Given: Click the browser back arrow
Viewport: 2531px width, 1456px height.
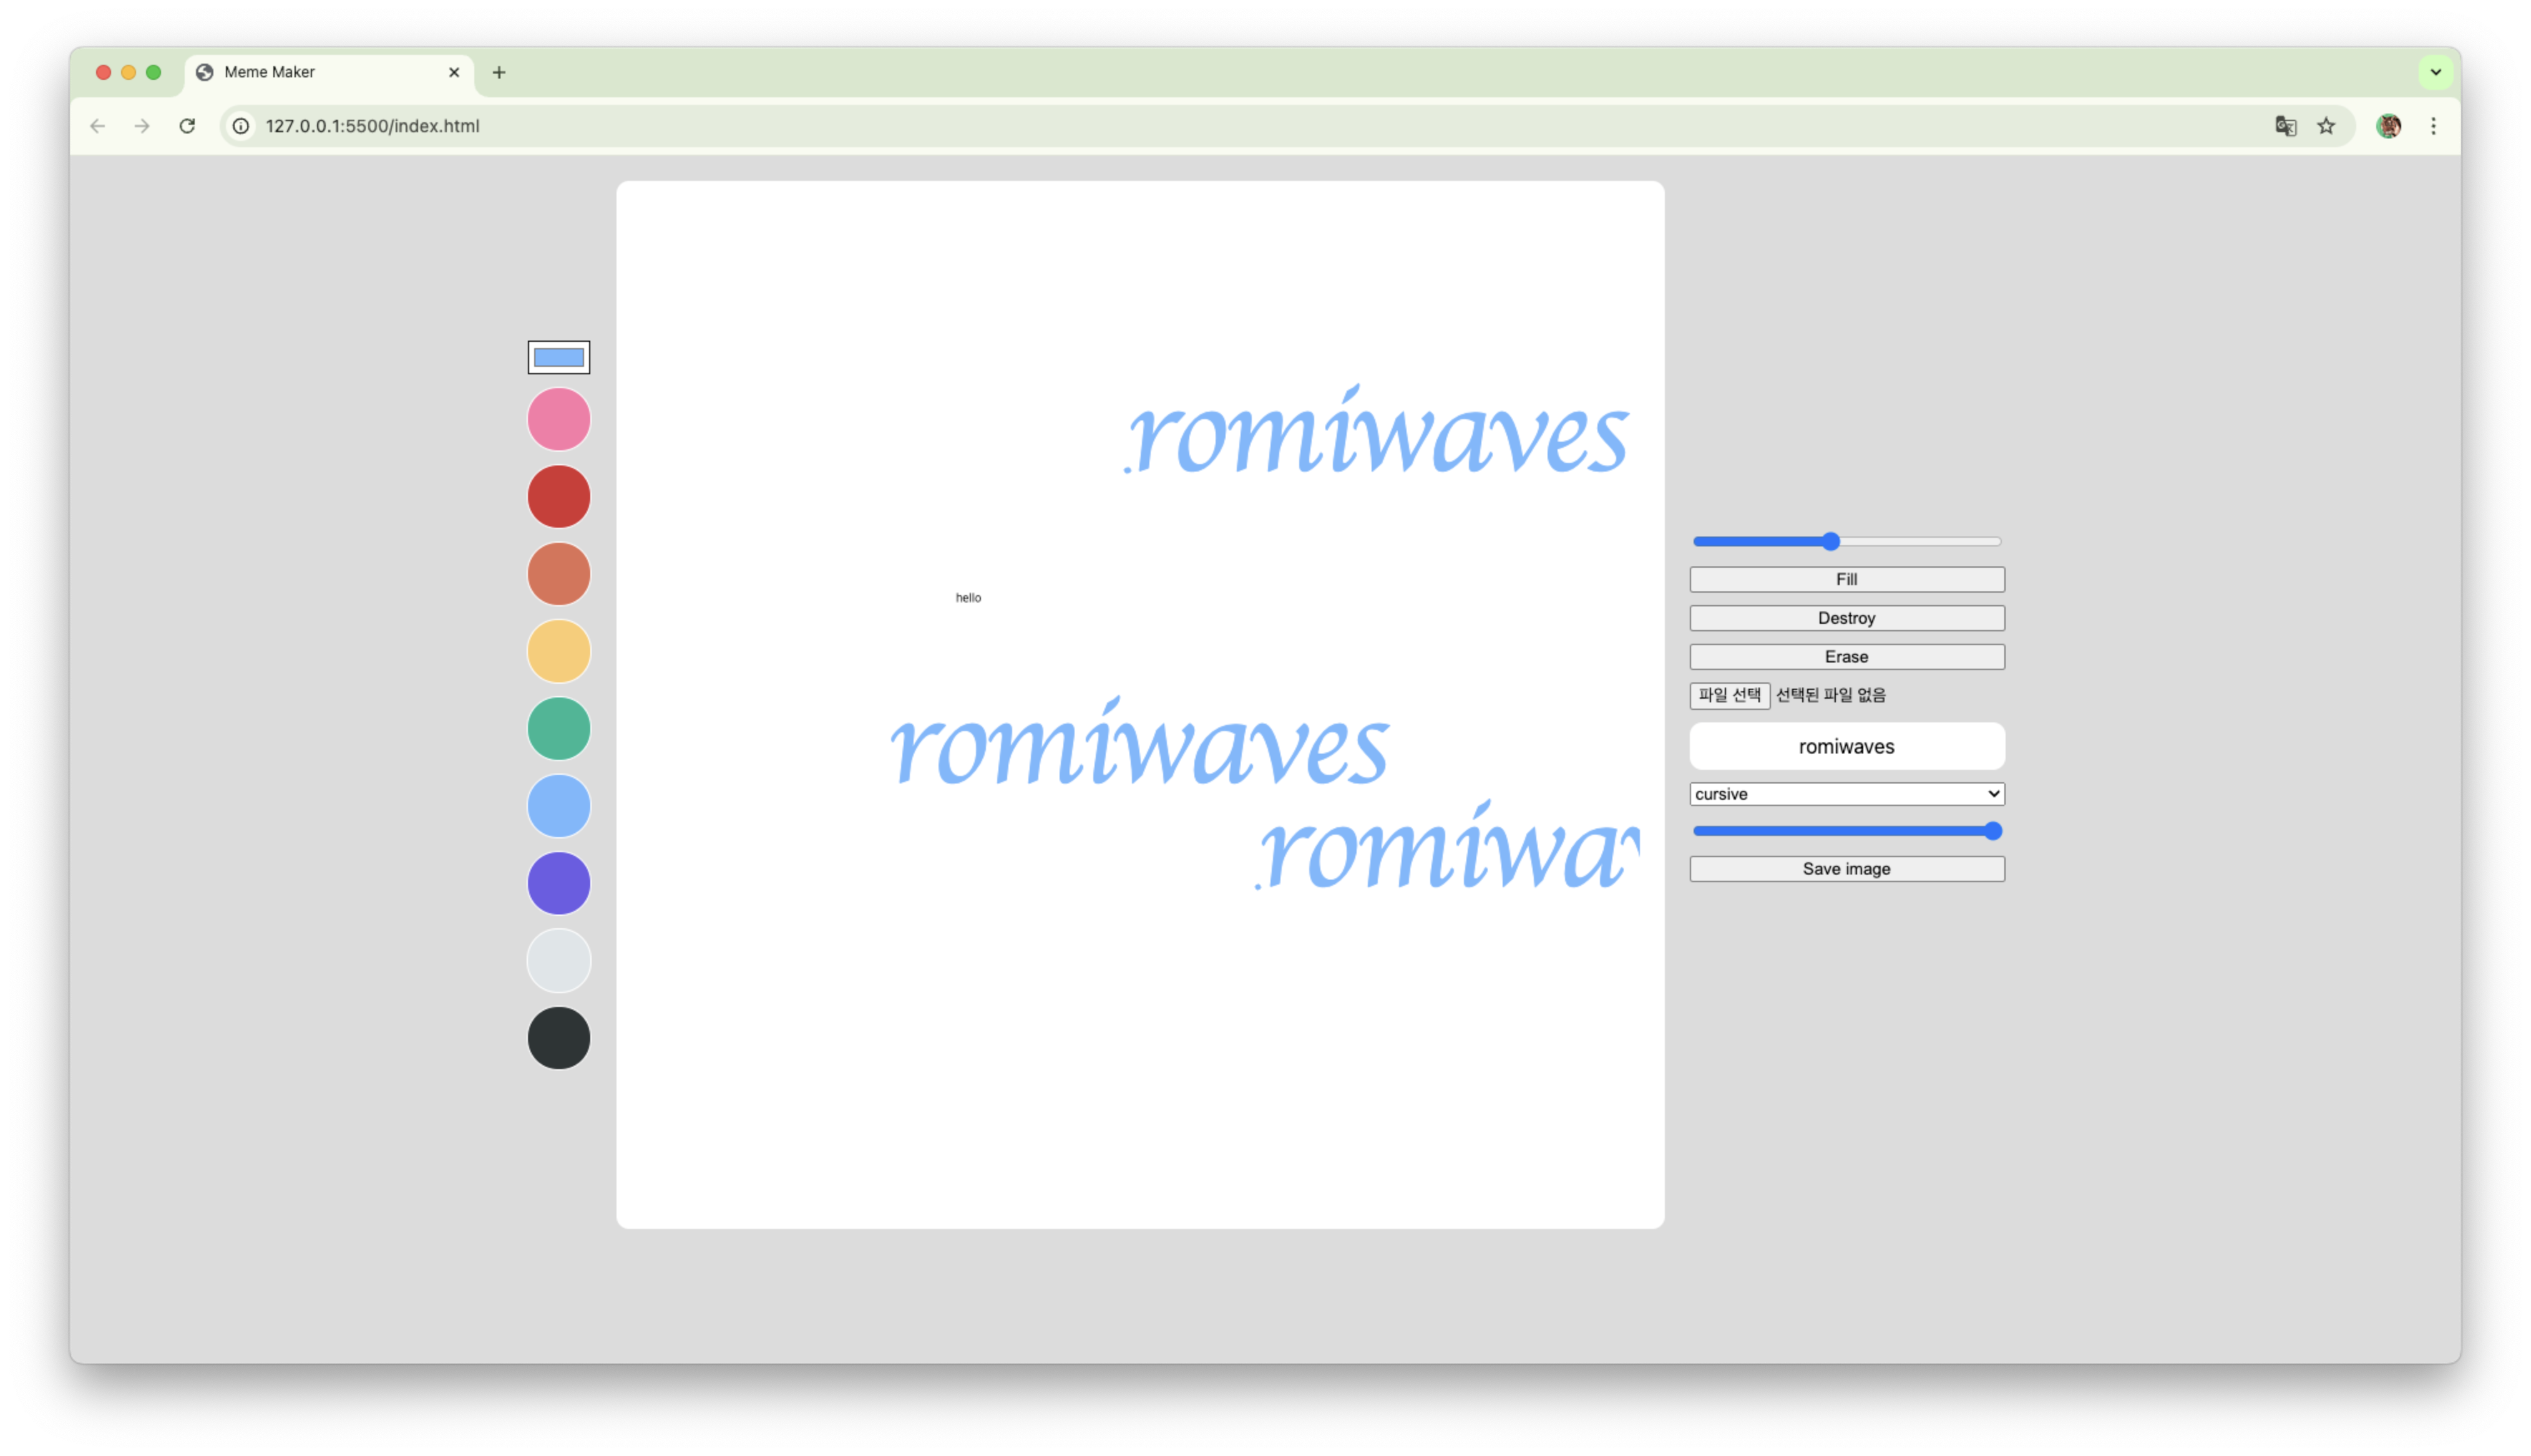Looking at the screenshot, I should point(97,126).
